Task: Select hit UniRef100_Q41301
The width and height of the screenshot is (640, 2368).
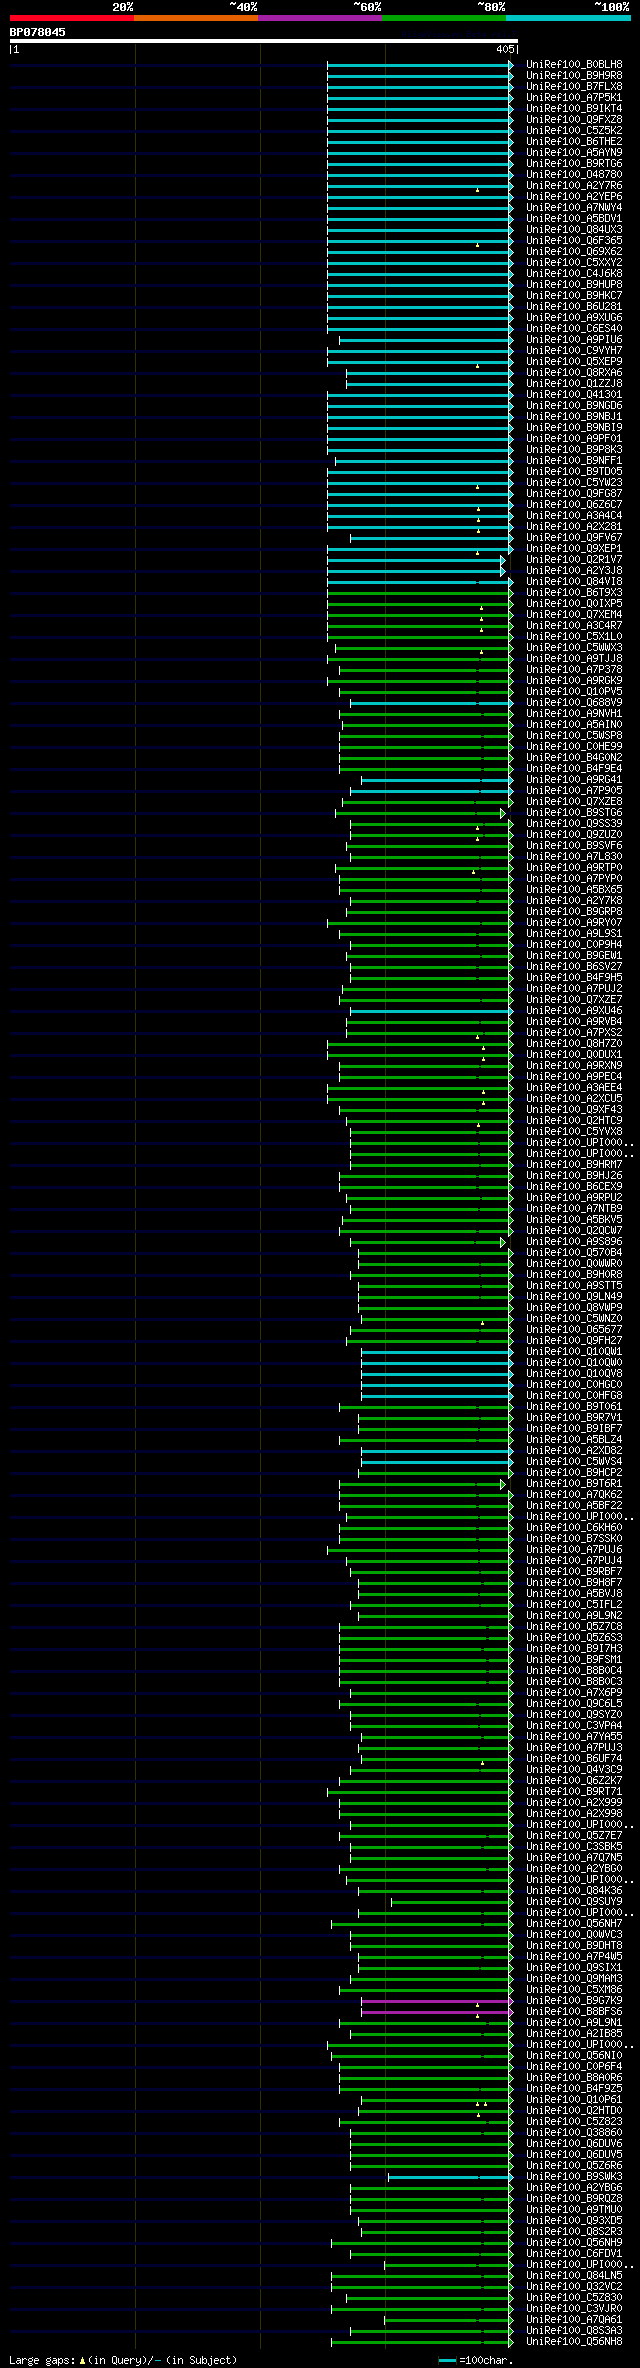Action: (x=574, y=395)
